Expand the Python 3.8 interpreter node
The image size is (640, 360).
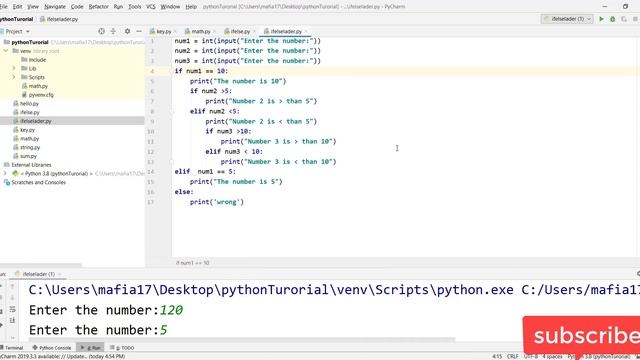(x=5, y=173)
